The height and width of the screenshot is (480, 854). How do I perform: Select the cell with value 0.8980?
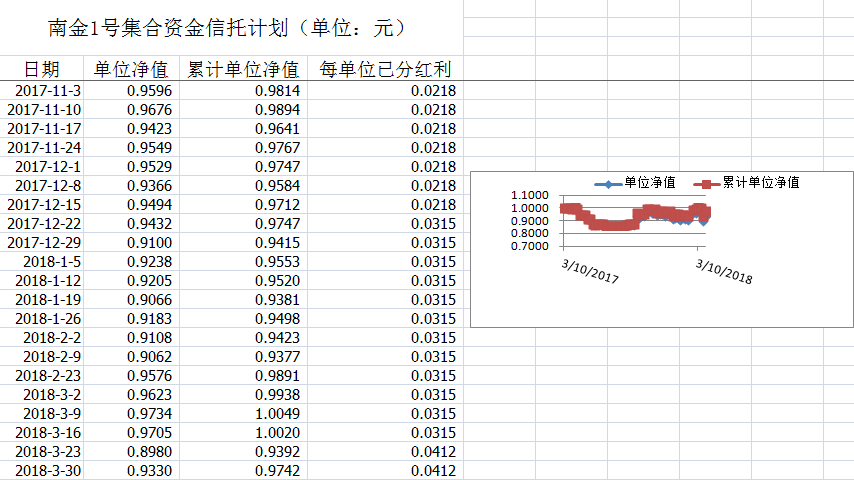pyautogui.click(x=131, y=452)
